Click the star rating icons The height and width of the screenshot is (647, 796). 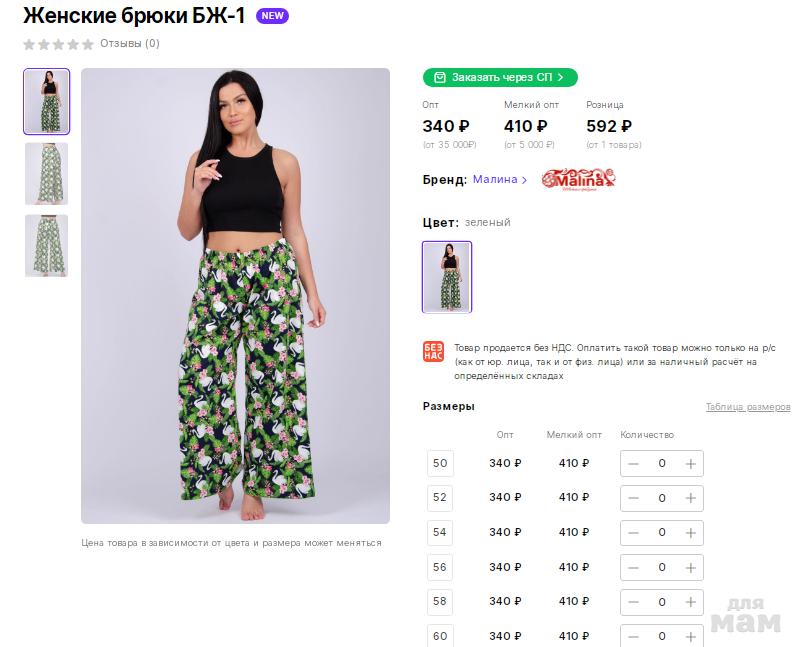[58, 44]
